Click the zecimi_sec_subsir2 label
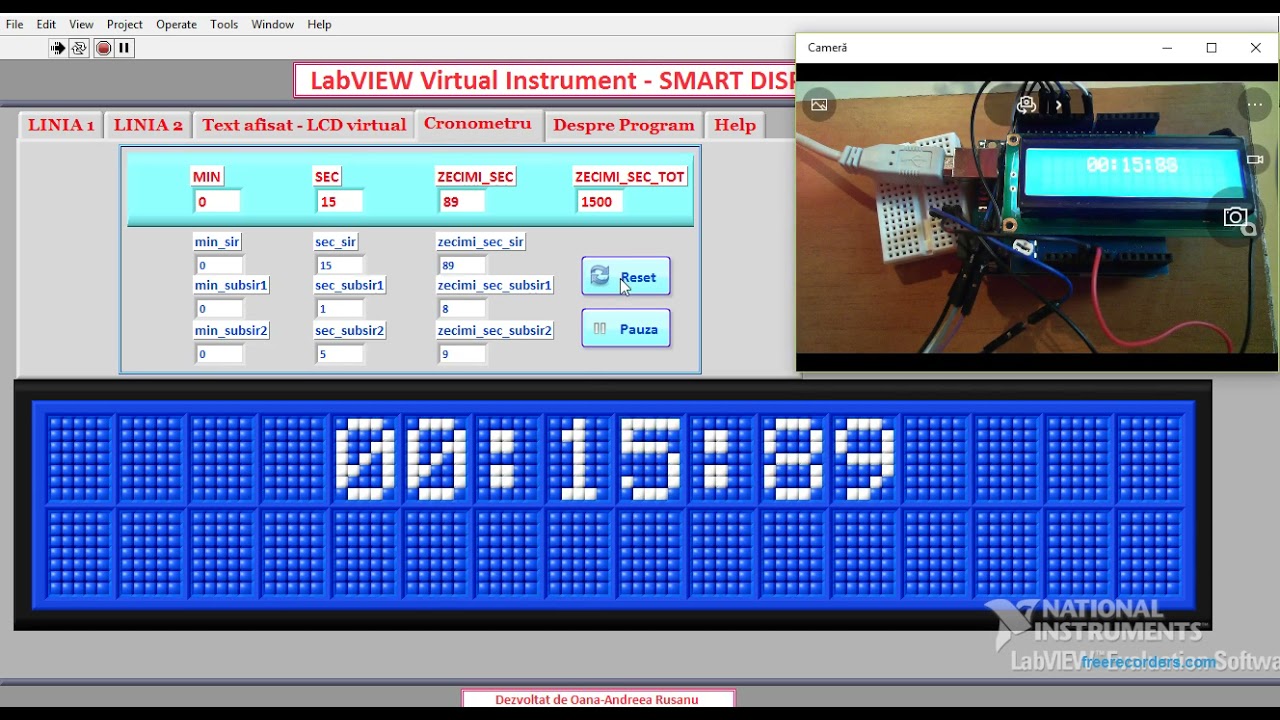This screenshot has width=1280, height=720. pos(495,330)
